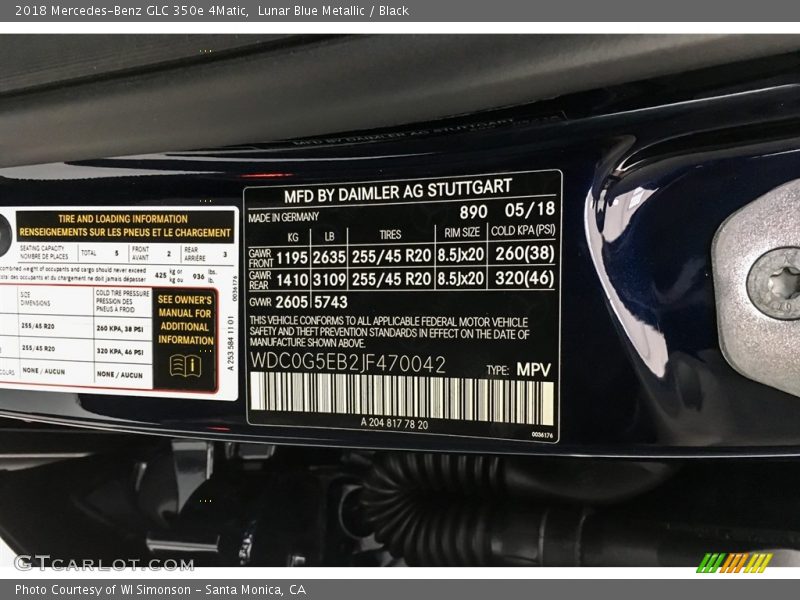
Task: Click the 'TIRES' column header
Action: [x=390, y=235]
